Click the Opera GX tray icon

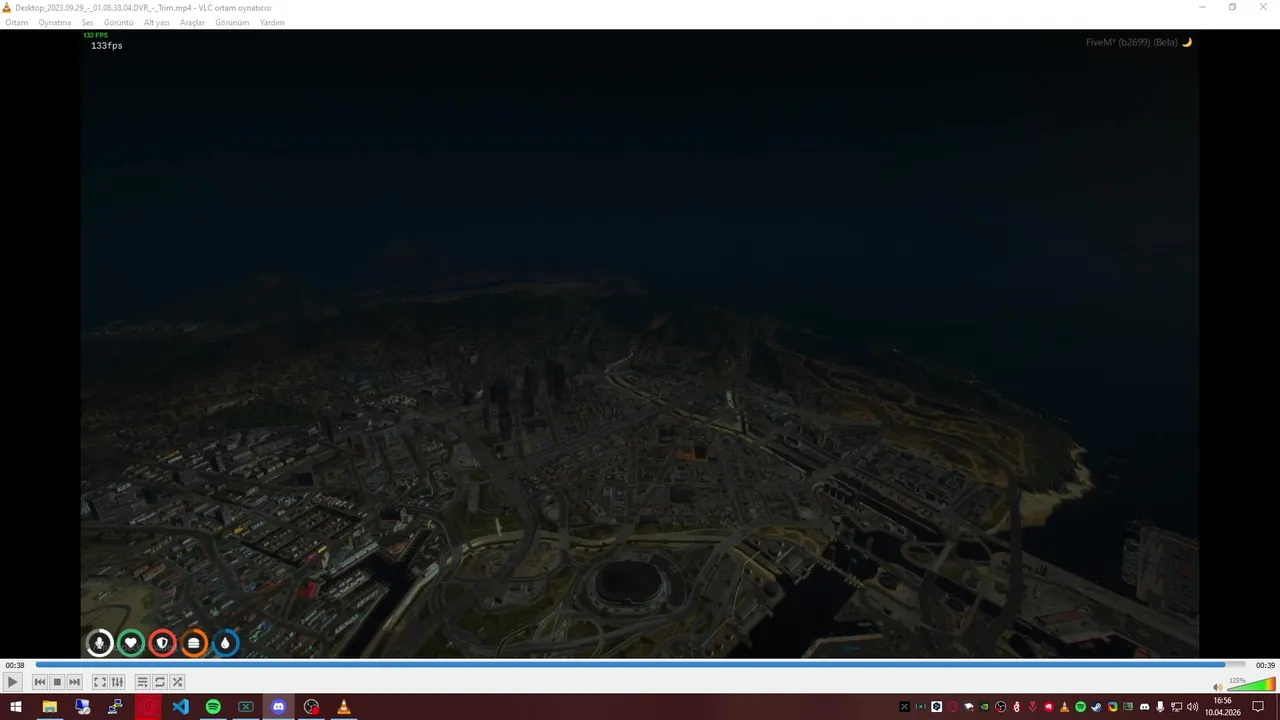(x=952, y=707)
